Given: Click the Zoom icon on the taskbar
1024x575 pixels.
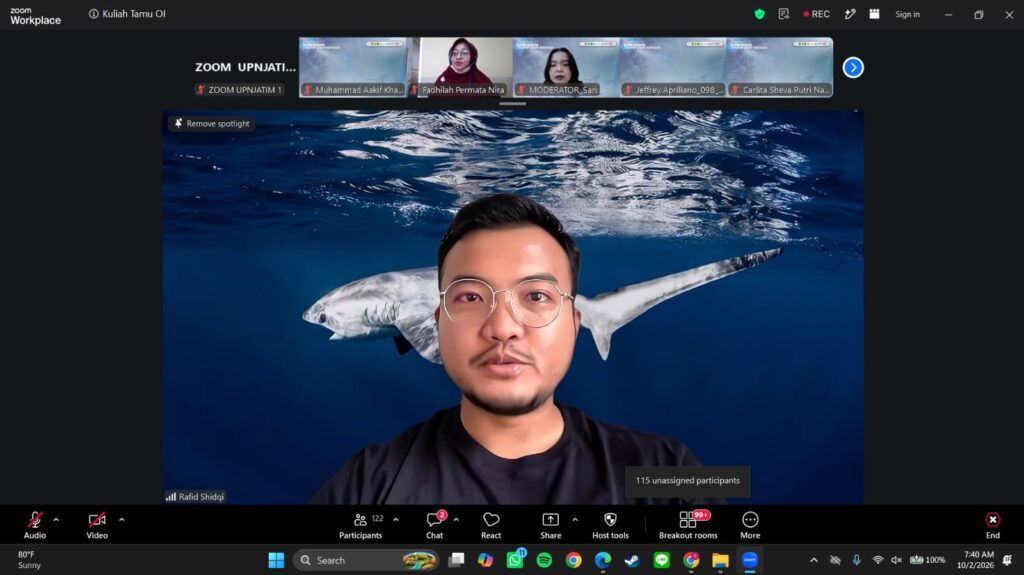Looking at the screenshot, I should pyautogui.click(x=750, y=560).
